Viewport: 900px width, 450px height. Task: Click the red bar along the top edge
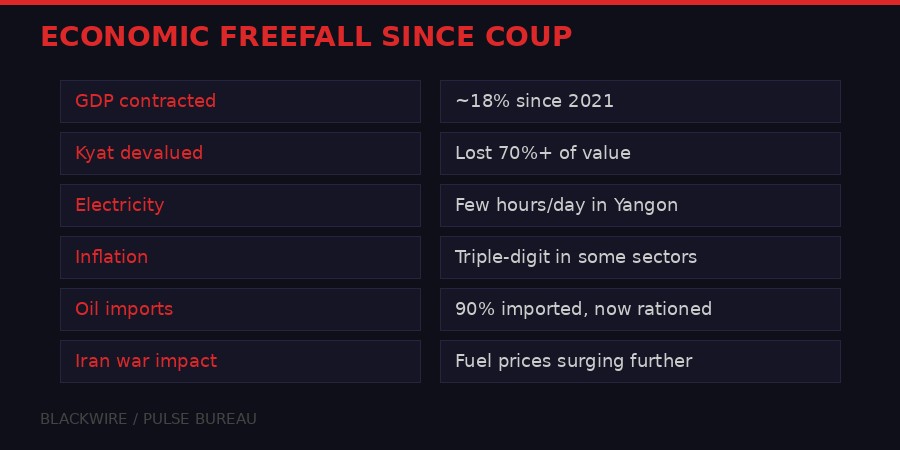point(450,2)
